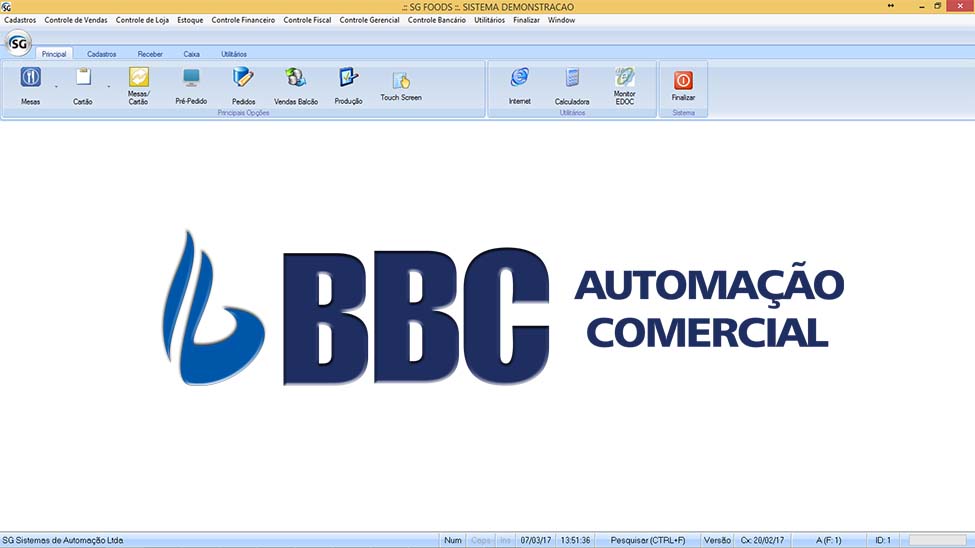Launch the Touch Screen mode icon
Viewport: 975px width, 548px height.
point(401,81)
